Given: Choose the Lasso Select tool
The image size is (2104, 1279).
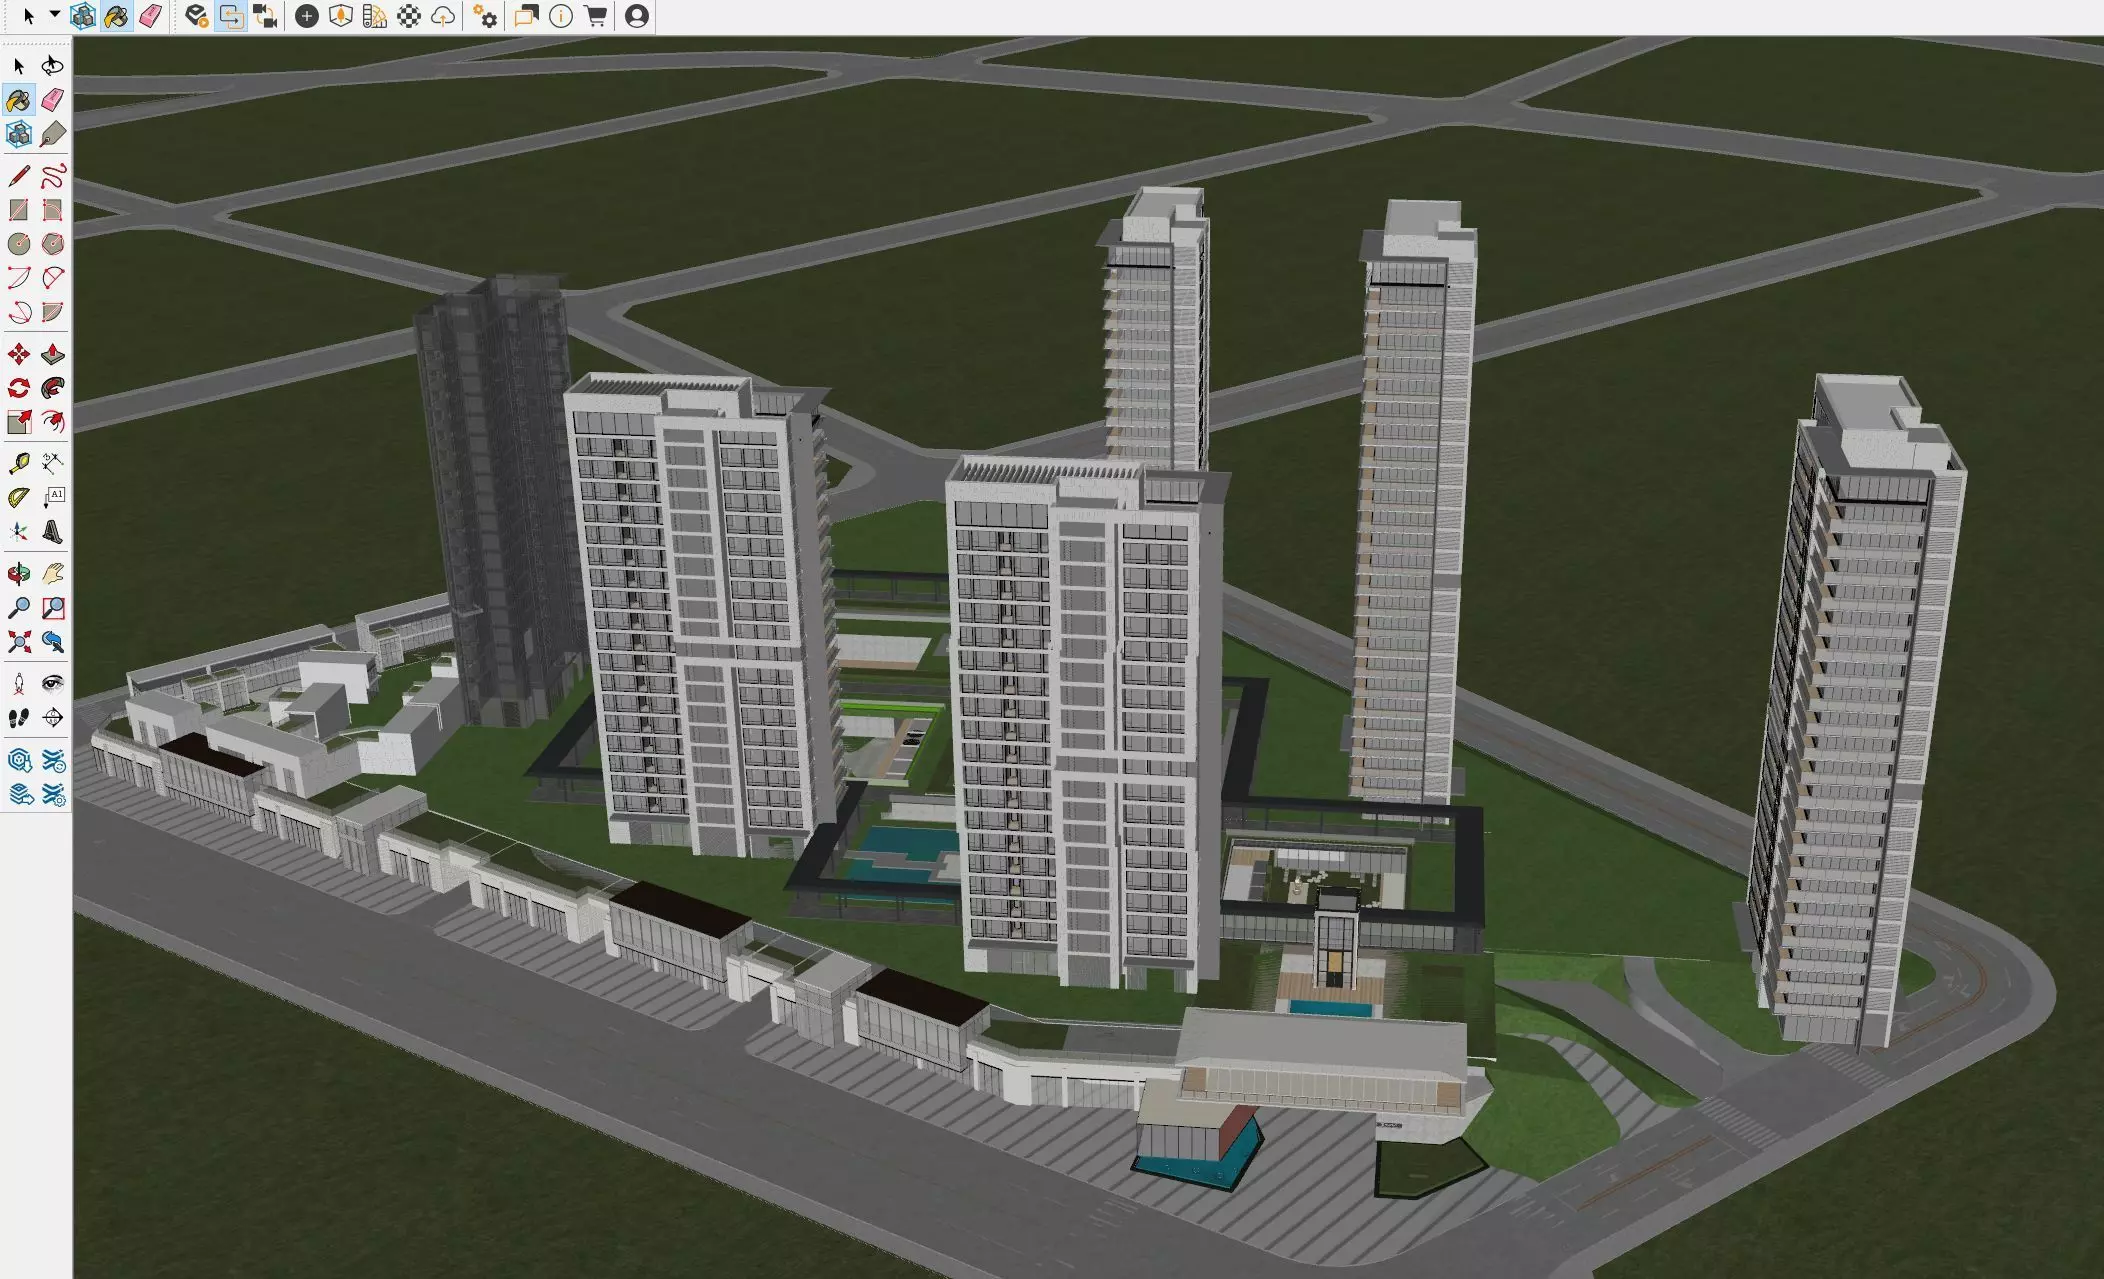Looking at the screenshot, I should tap(53, 66).
